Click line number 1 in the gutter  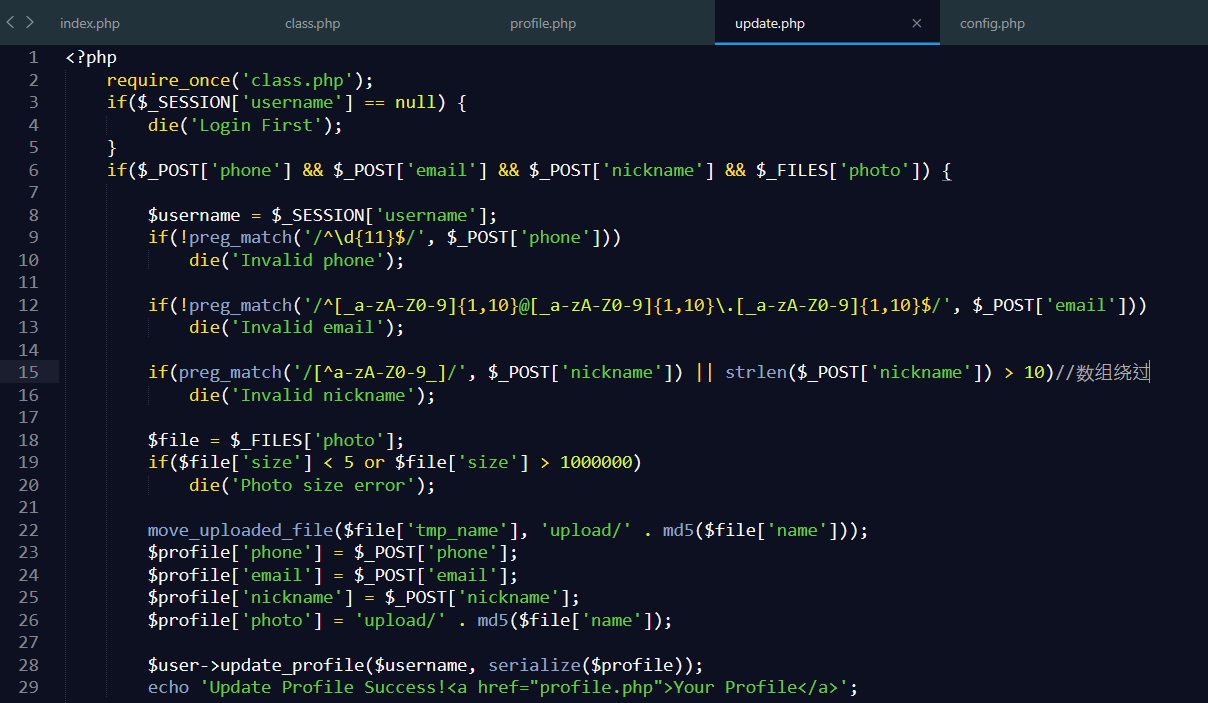[x=33, y=57]
